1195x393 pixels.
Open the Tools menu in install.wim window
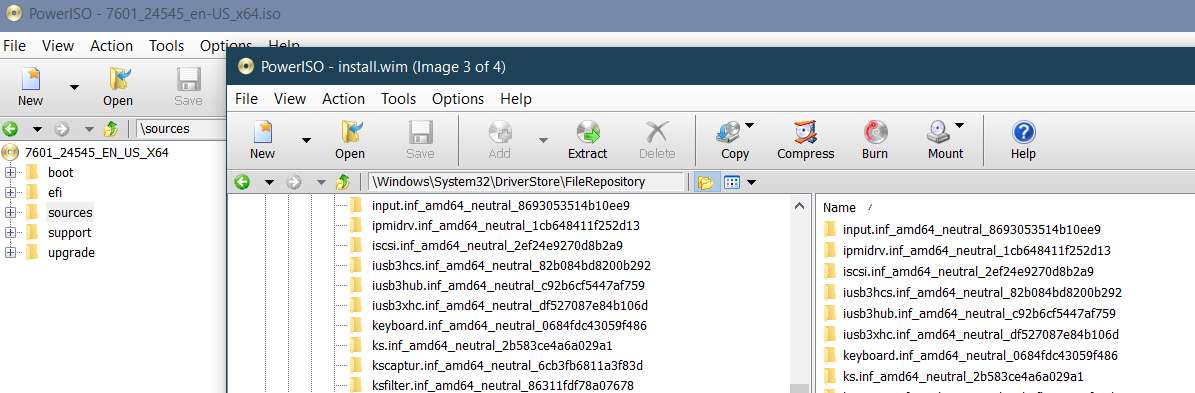pyautogui.click(x=399, y=98)
